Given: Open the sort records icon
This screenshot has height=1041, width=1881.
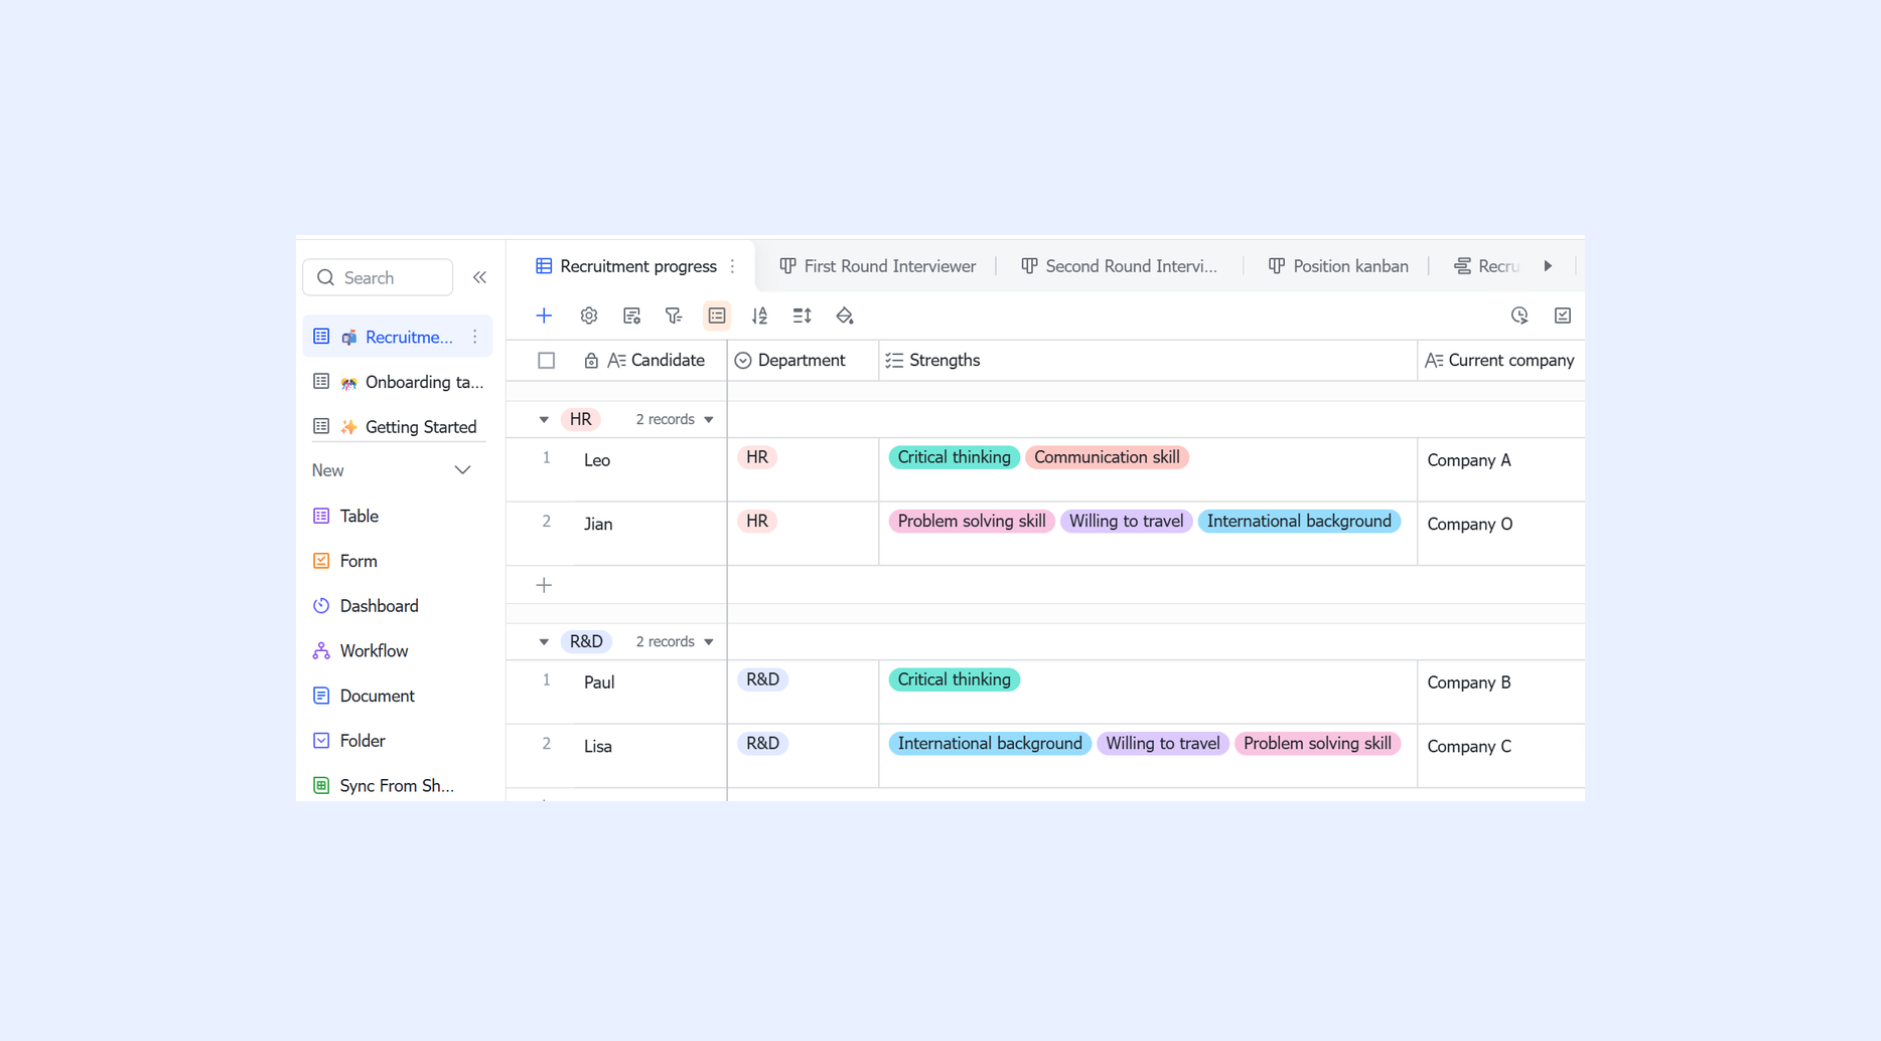Looking at the screenshot, I should (760, 316).
